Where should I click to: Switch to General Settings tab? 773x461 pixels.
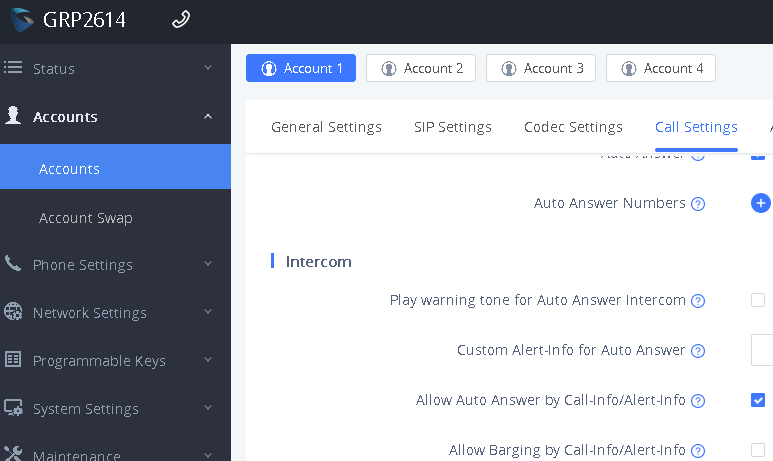pyautogui.click(x=326, y=127)
